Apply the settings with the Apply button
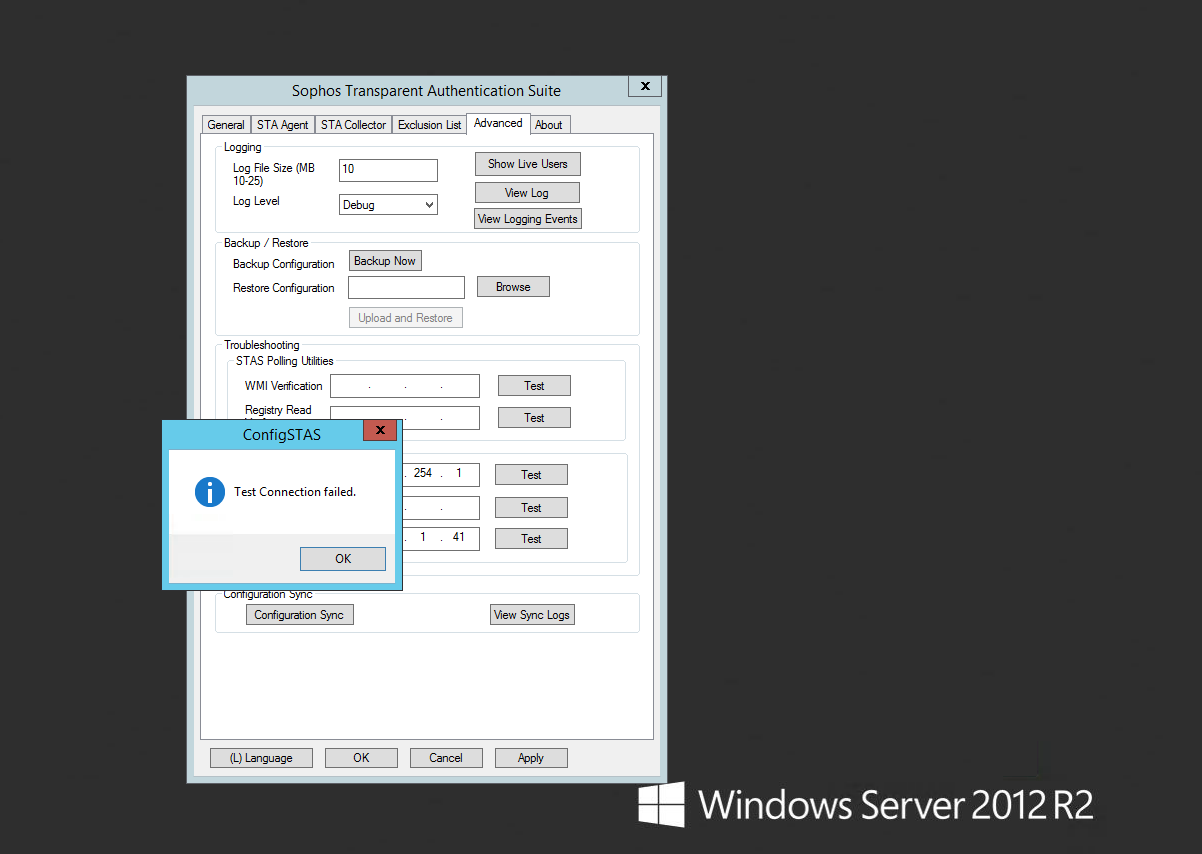Image resolution: width=1202 pixels, height=854 pixels. (x=531, y=758)
